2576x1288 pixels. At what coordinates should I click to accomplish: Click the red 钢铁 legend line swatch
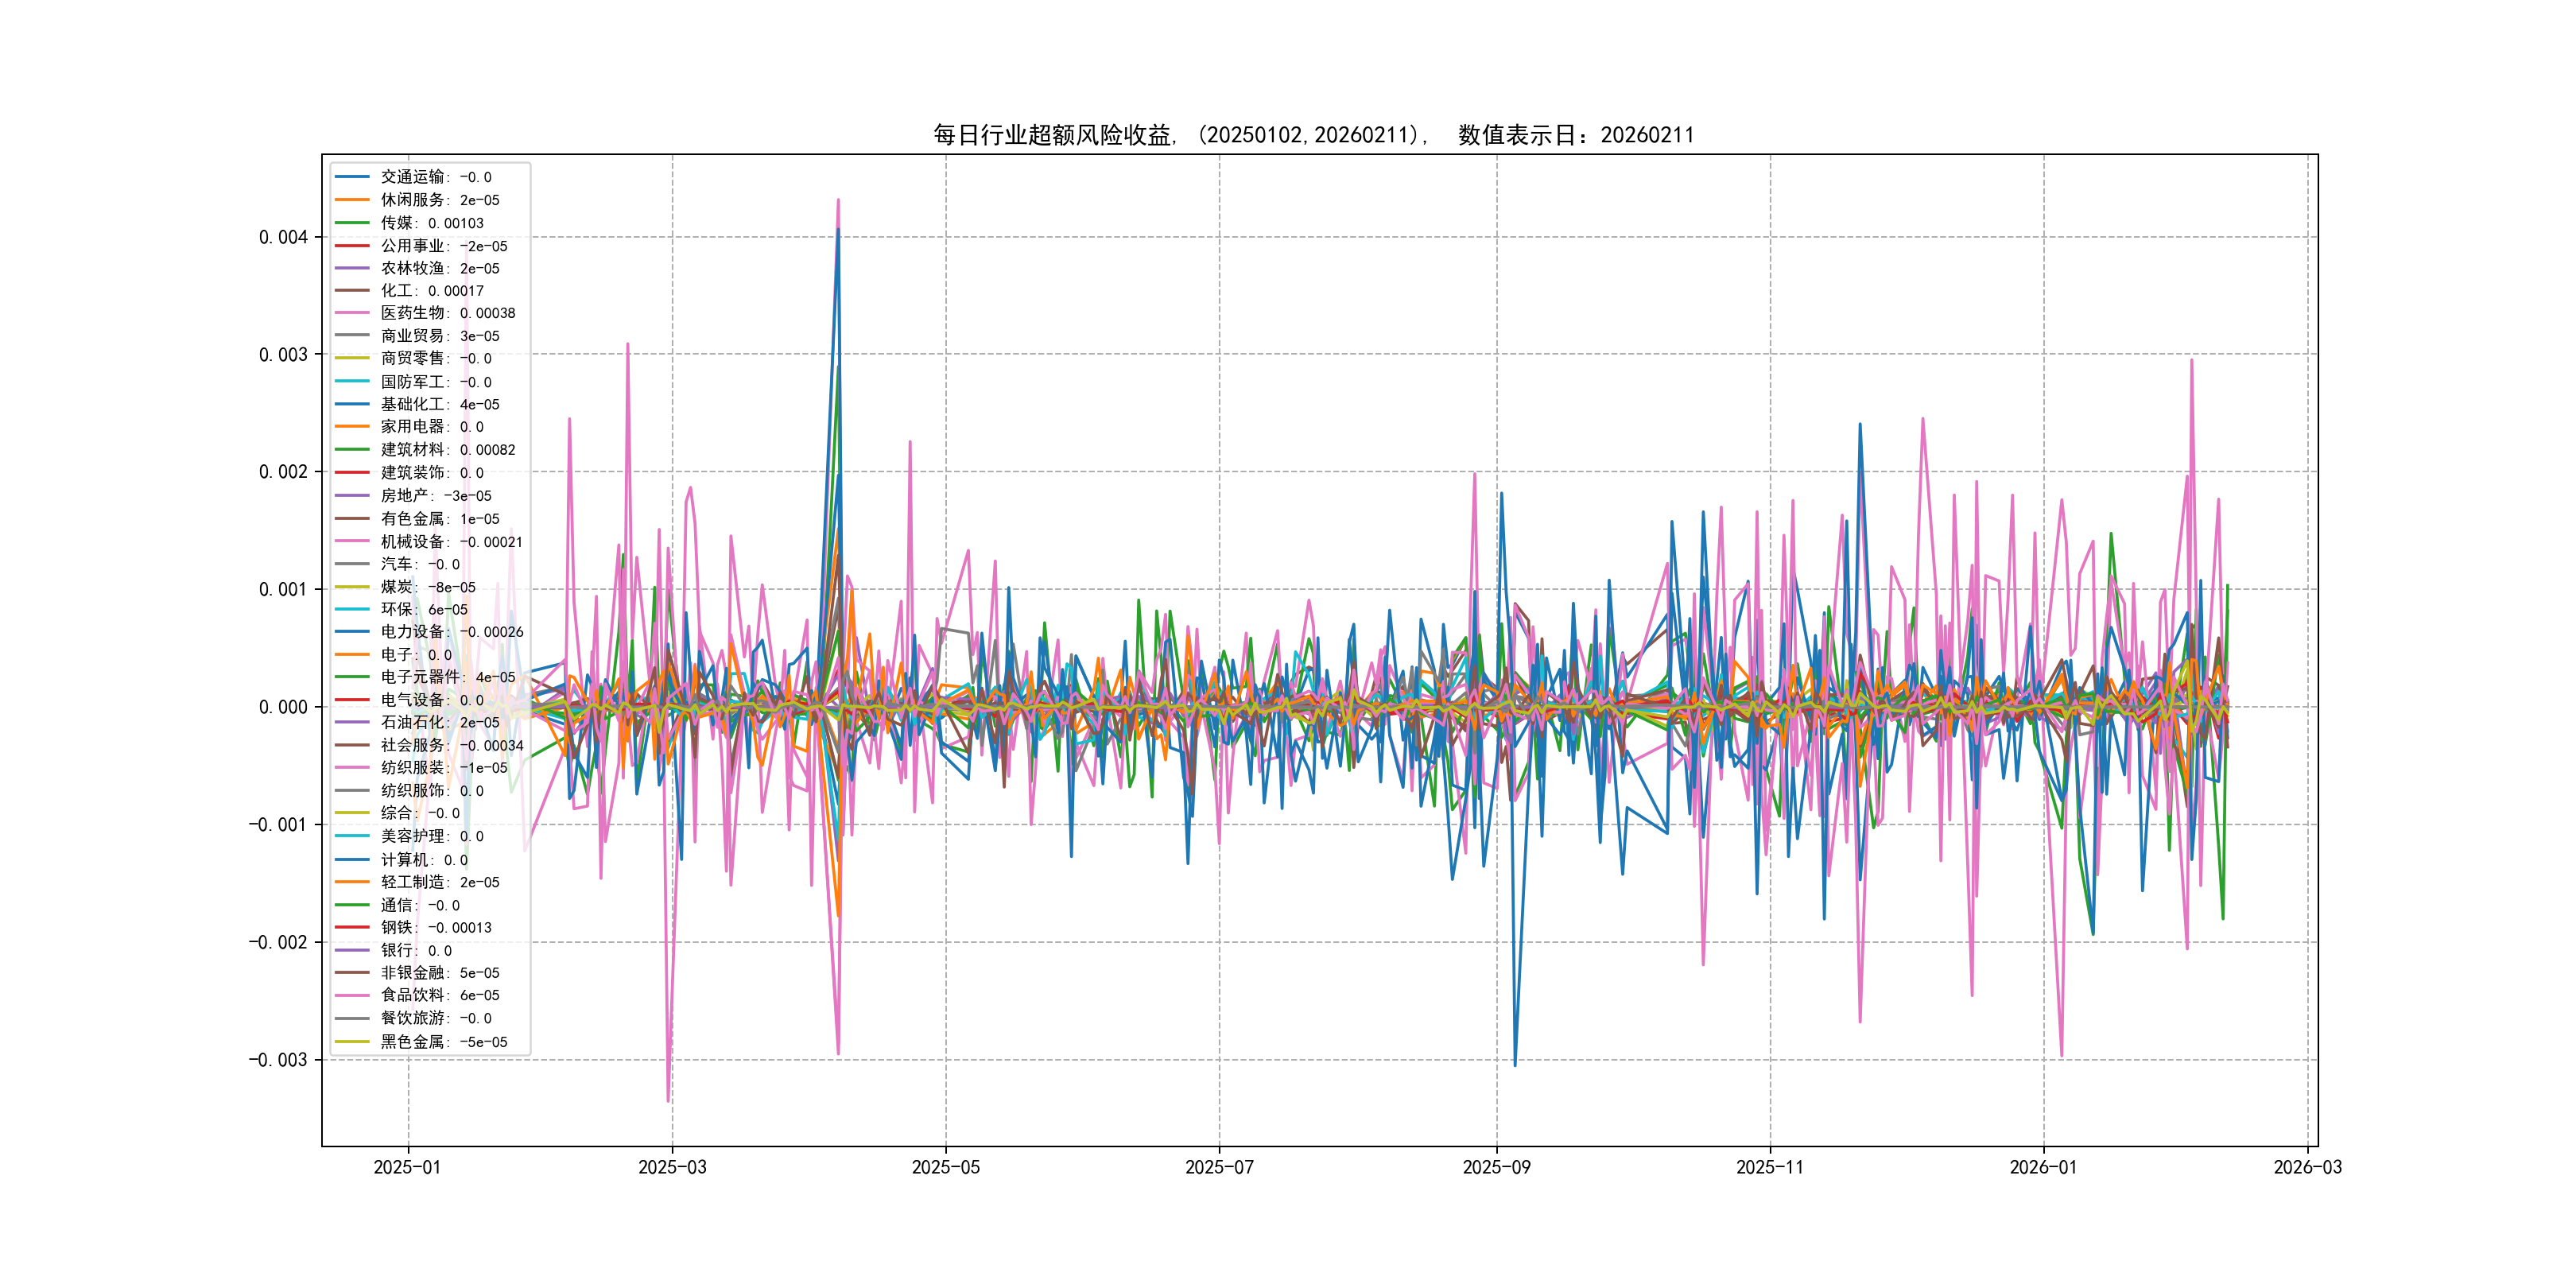coord(352,927)
